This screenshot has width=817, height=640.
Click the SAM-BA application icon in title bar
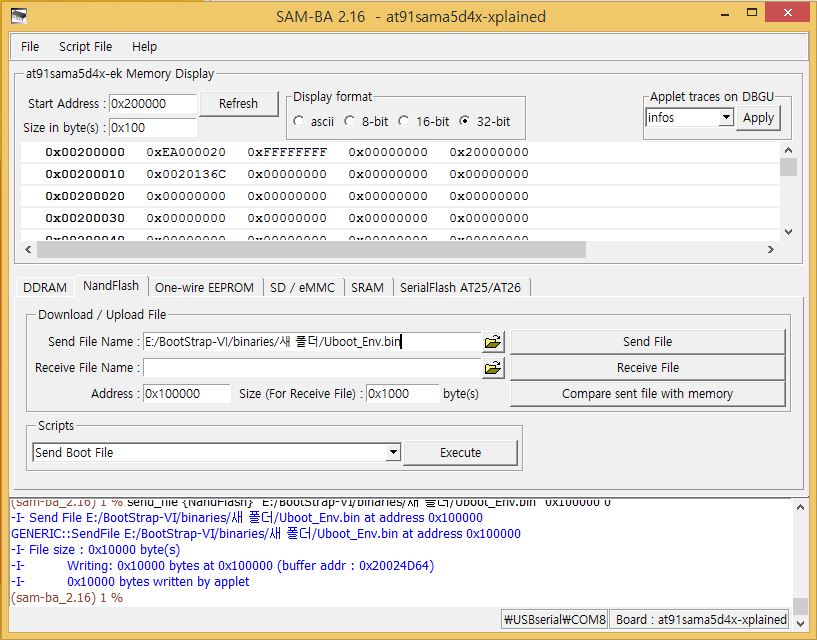click(x=19, y=16)
